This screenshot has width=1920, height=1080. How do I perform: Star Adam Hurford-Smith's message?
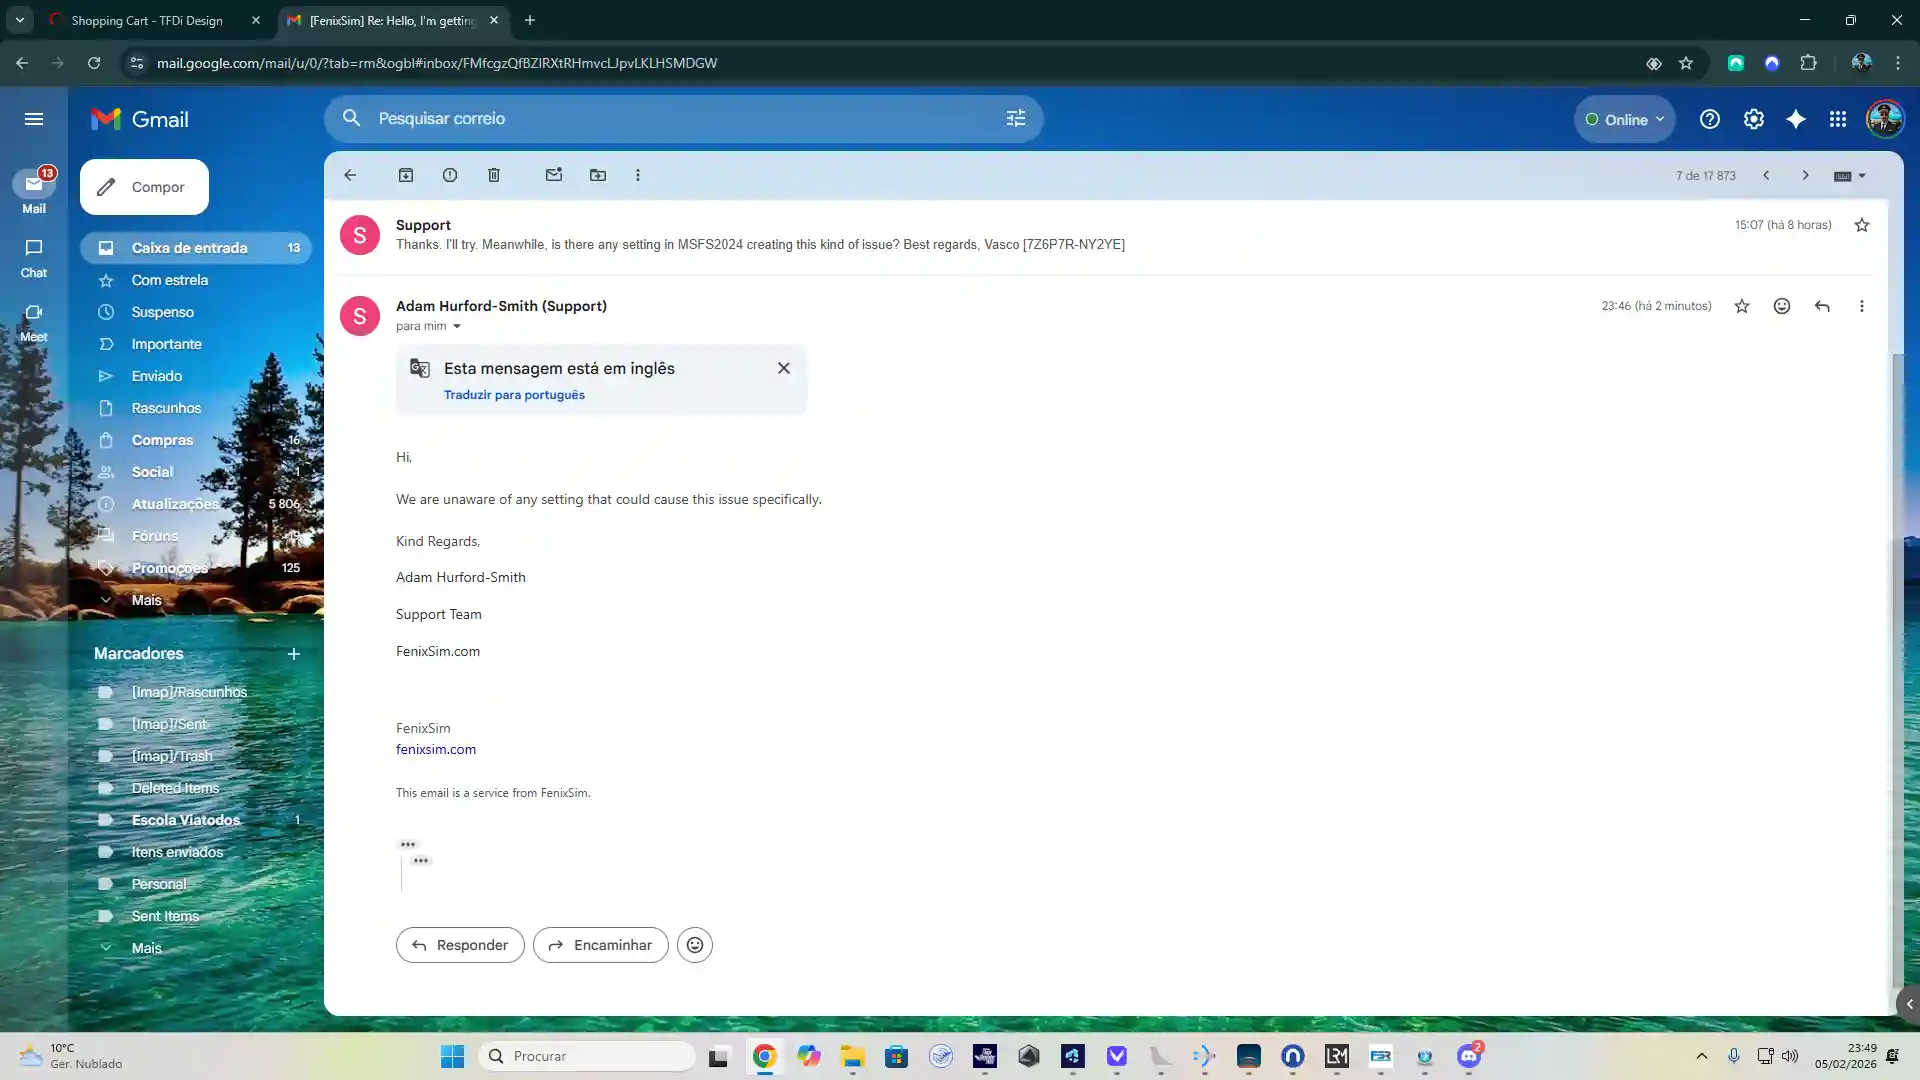pyautogui.click(x=1742, y=306)
